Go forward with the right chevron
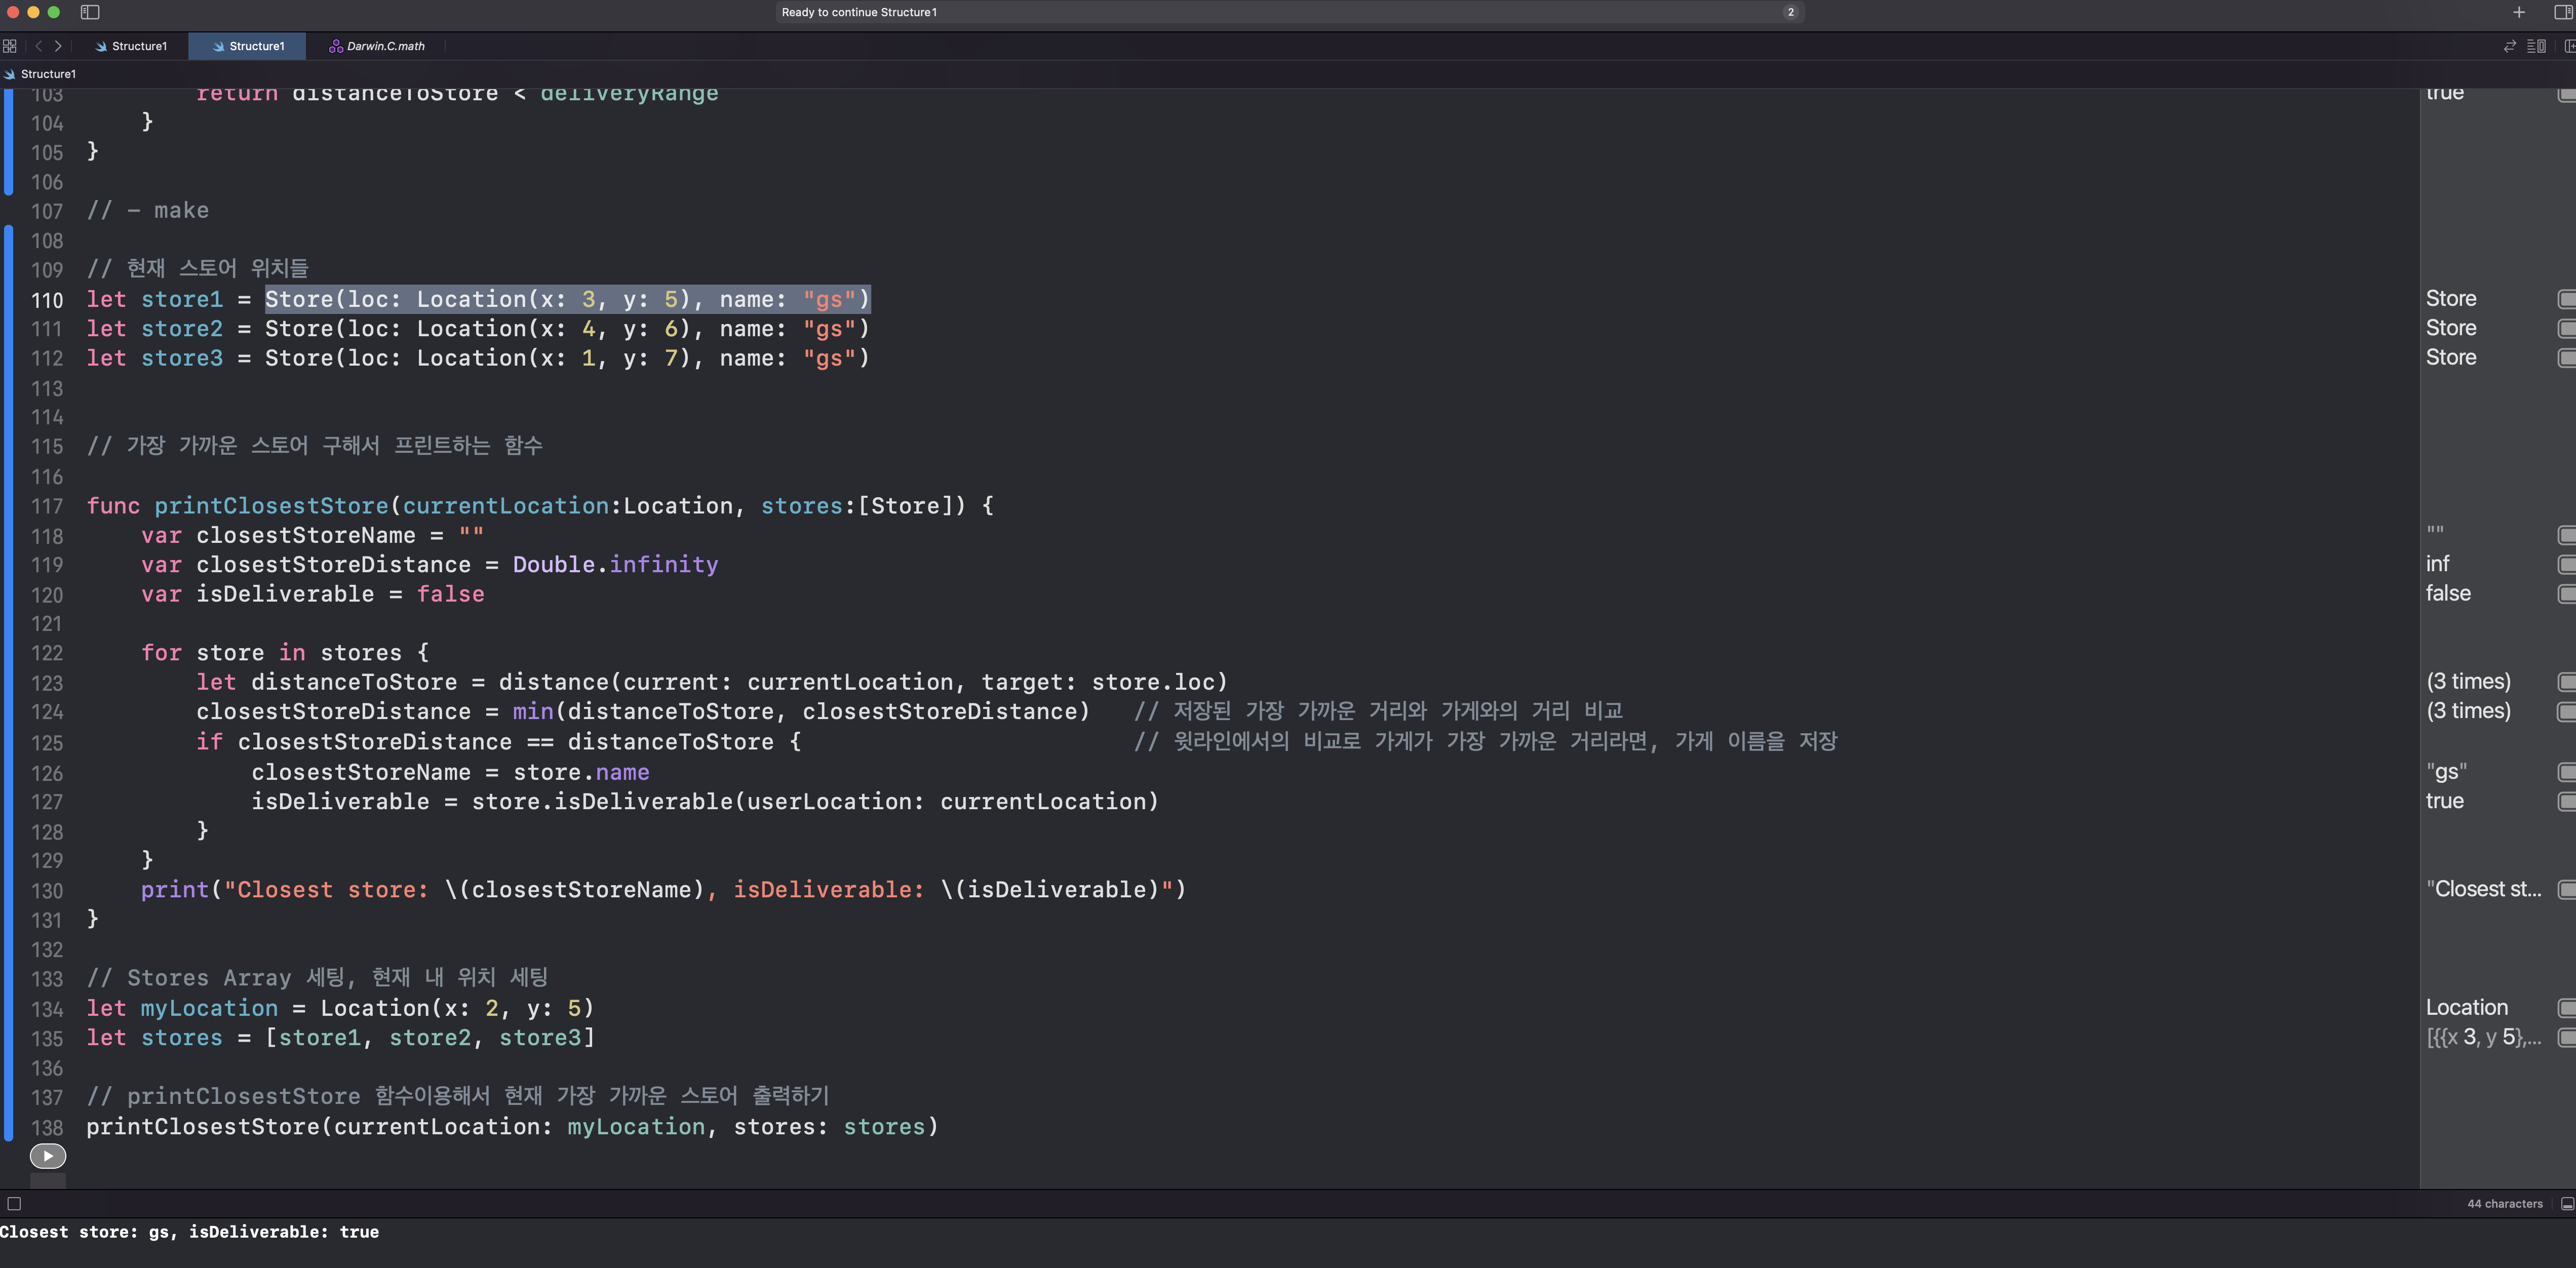This screenshot has height=1268, width=2576. [x=58, y=46]
